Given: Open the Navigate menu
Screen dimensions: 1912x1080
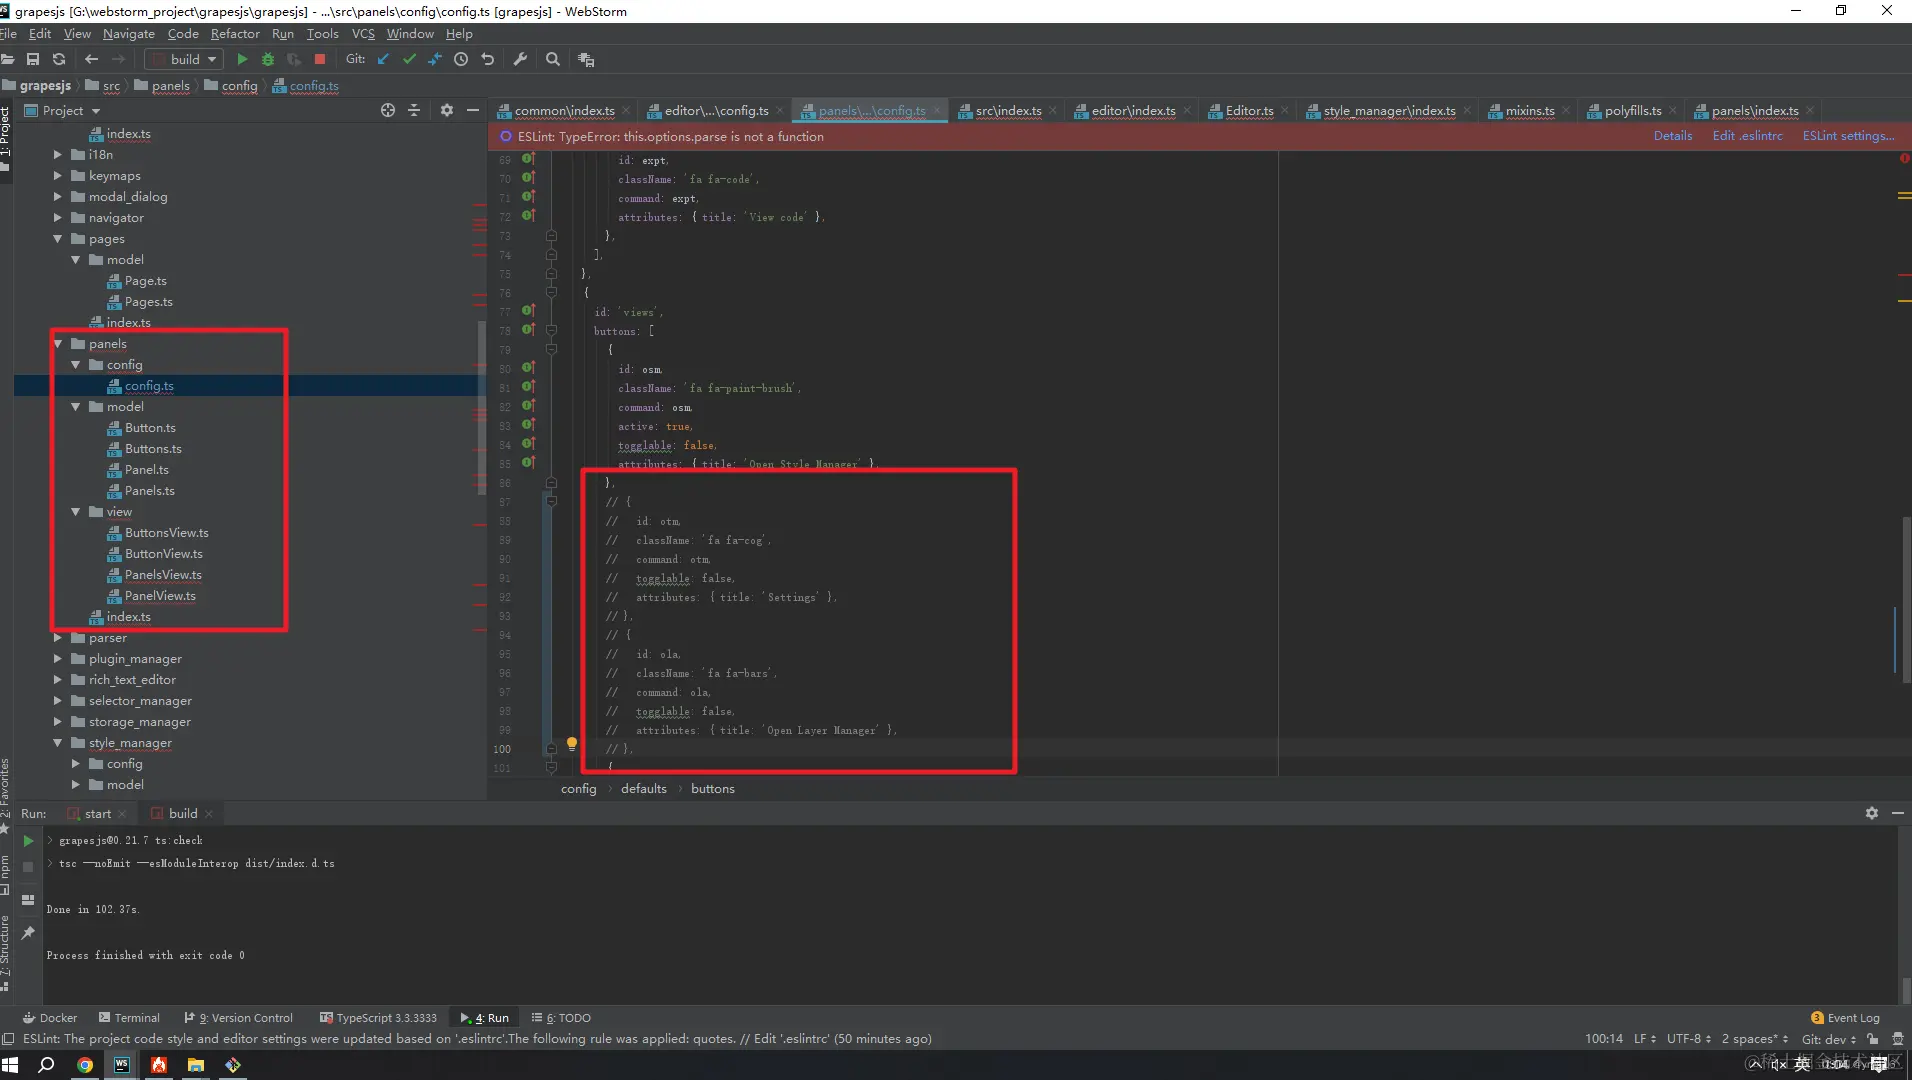Looking at the screenshot, I should click(x=129, y=34).
